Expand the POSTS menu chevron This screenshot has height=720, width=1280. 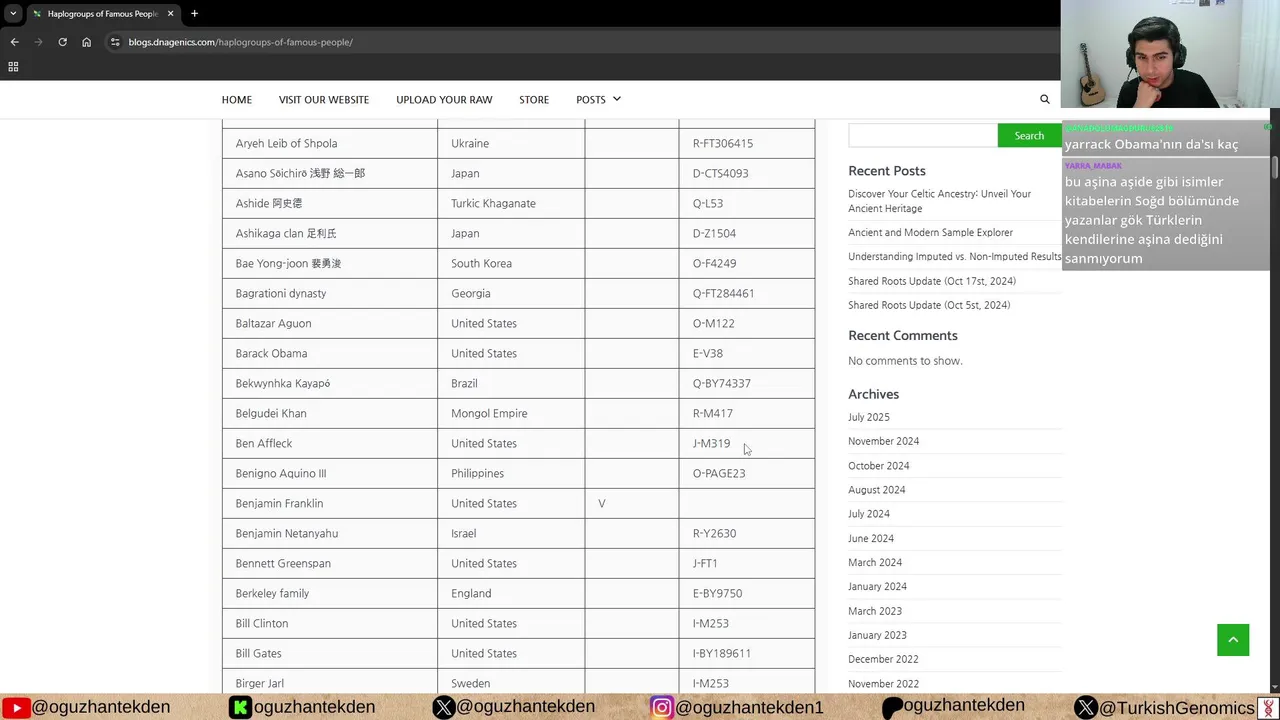(x=616, y=99)
